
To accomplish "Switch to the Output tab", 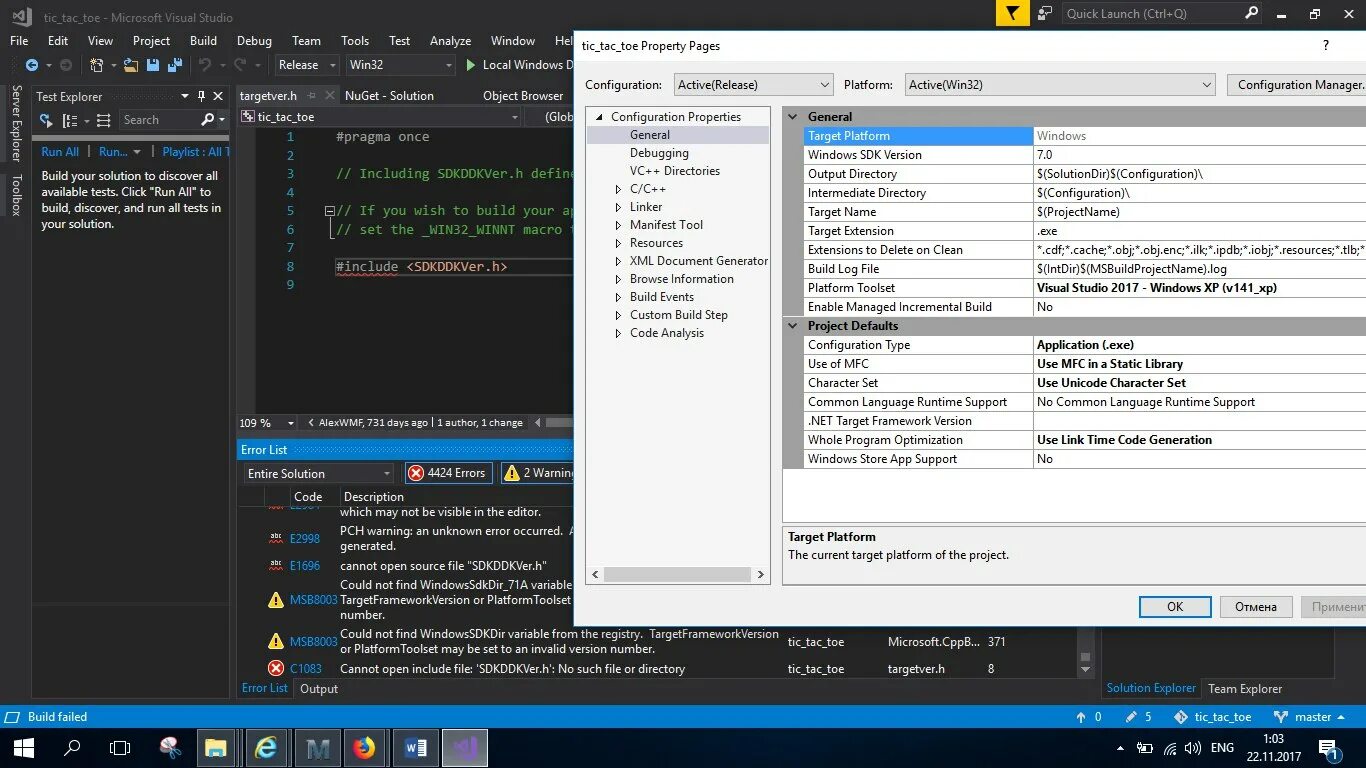I will tap(319, 688).
